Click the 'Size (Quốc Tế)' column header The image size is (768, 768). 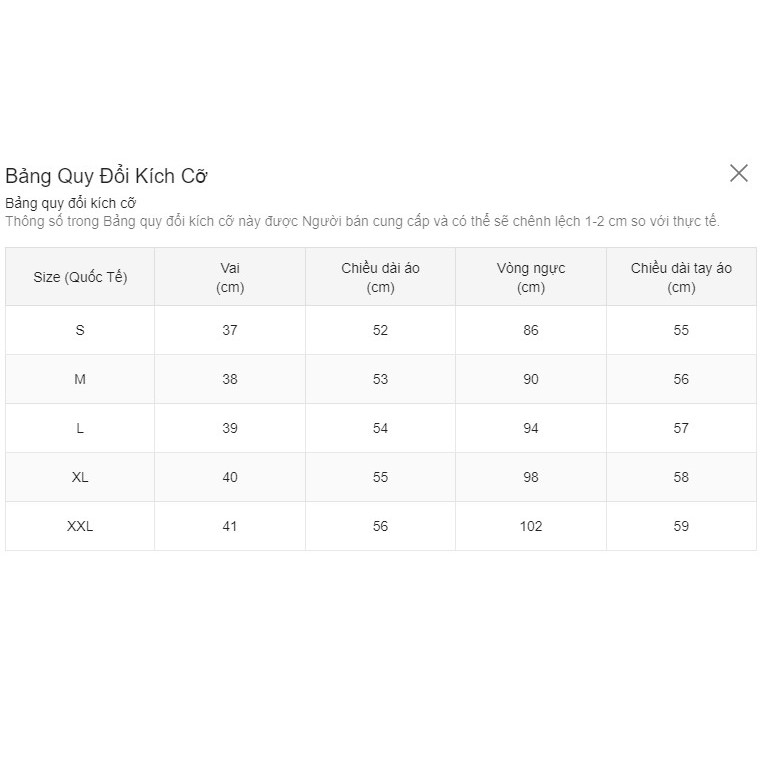tap(80, 277)
